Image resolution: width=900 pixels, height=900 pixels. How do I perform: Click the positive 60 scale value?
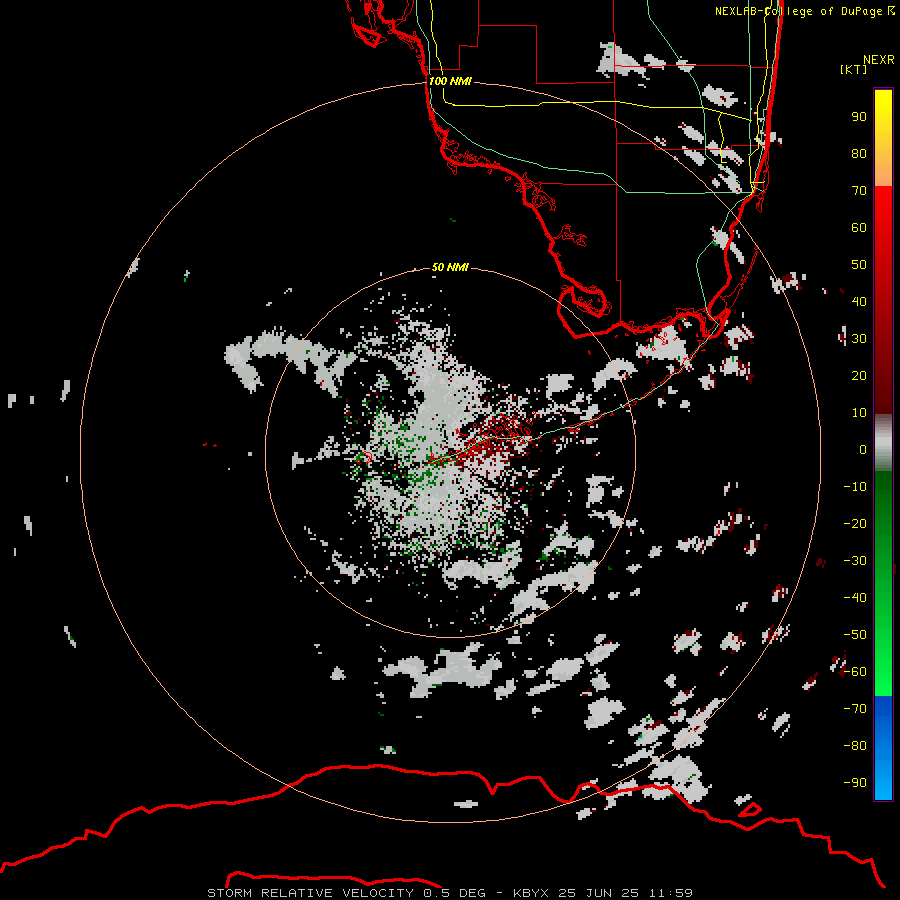pyautogui.click(x=859, y=227)
